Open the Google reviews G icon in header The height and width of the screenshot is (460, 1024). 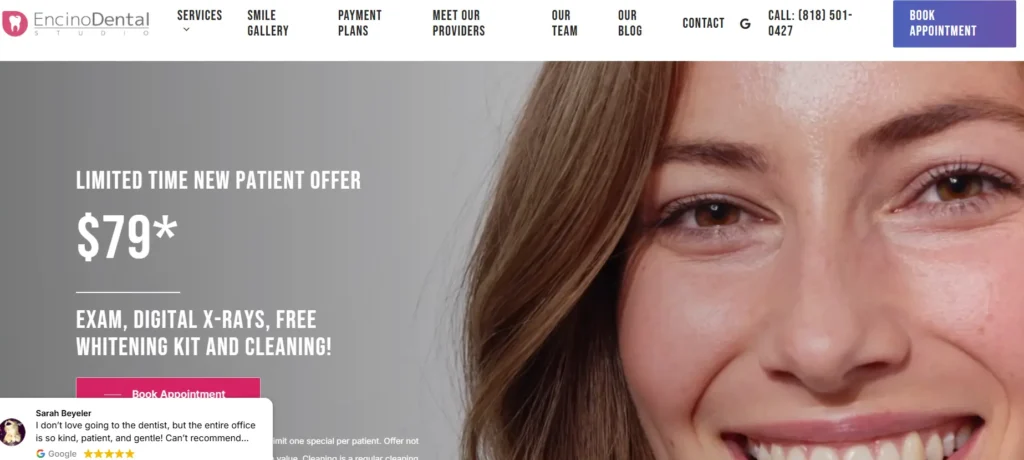coord(745,24)
